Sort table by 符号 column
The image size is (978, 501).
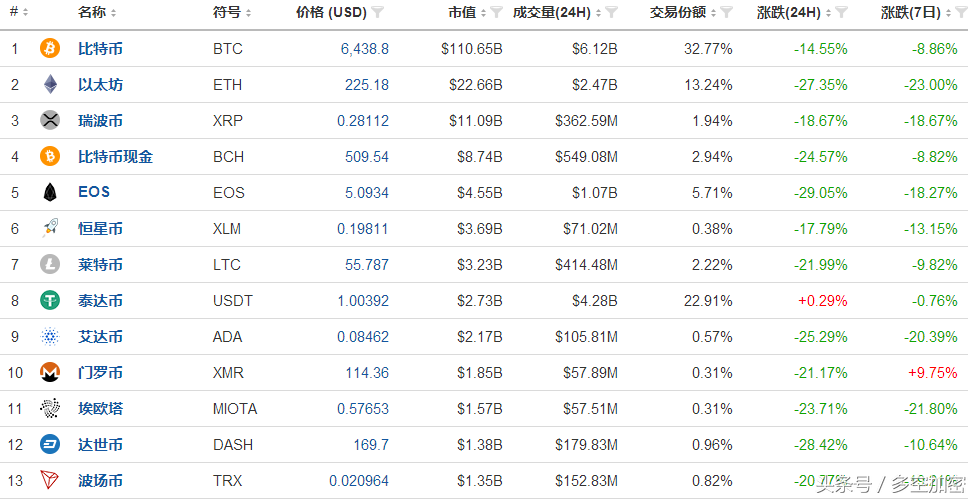pyautogui.click(x=248, y=12)
